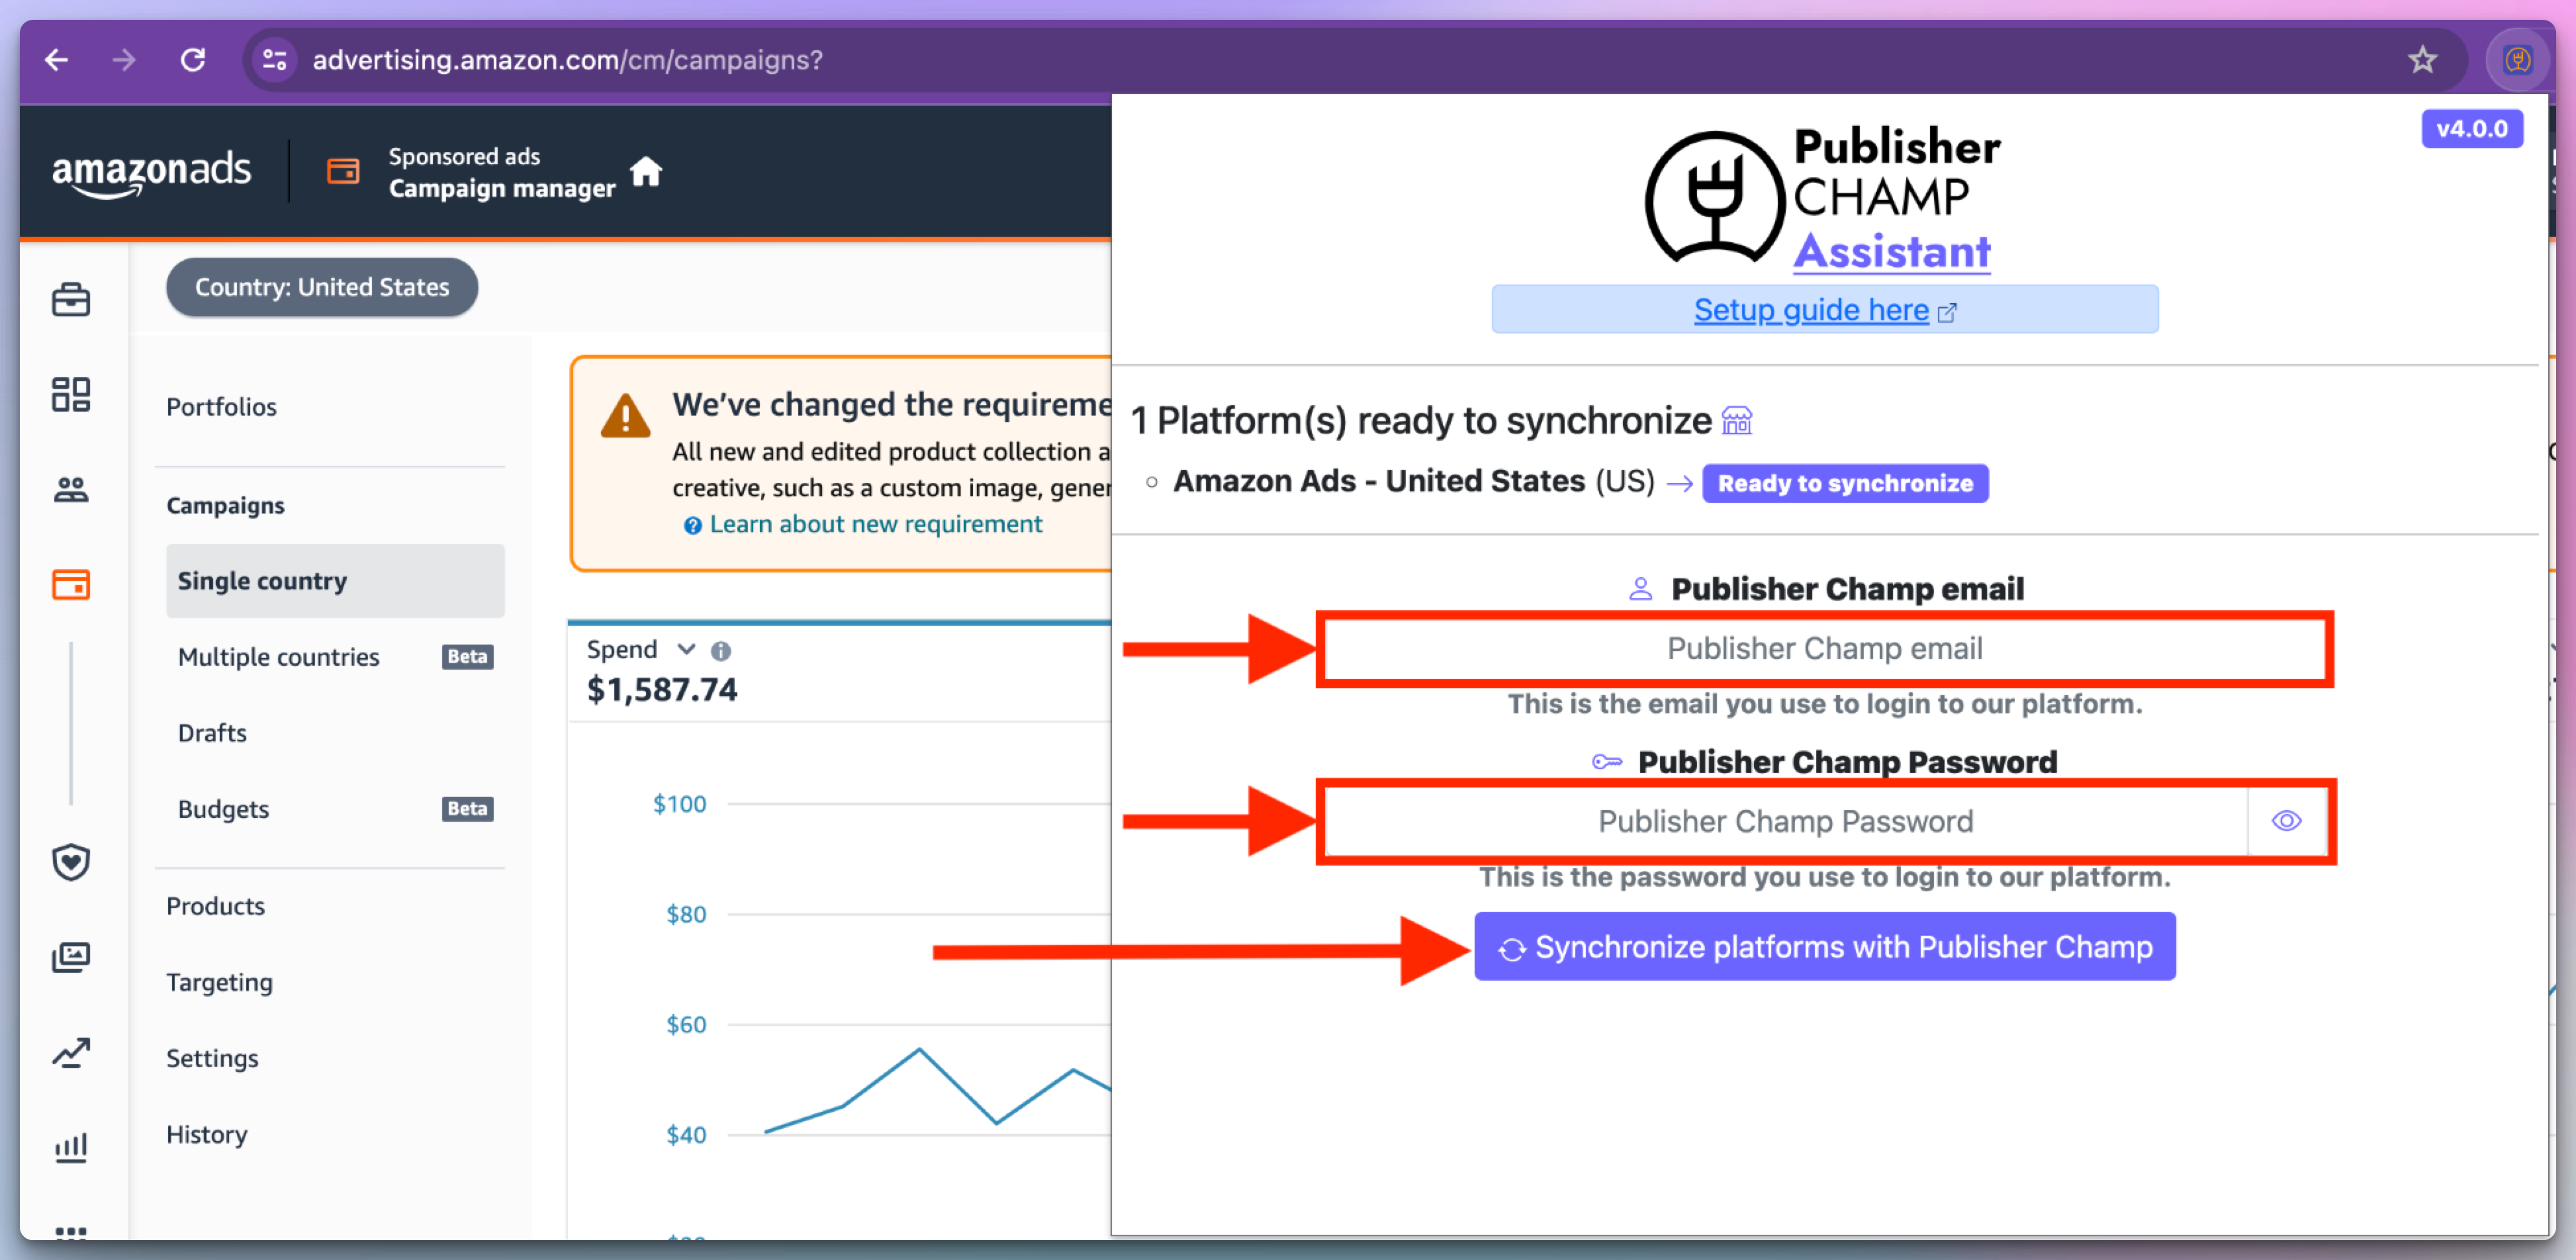Select the orange sponsored ads sidebar icon
The image size is (2576, 1260).
[x=71, y=584]
